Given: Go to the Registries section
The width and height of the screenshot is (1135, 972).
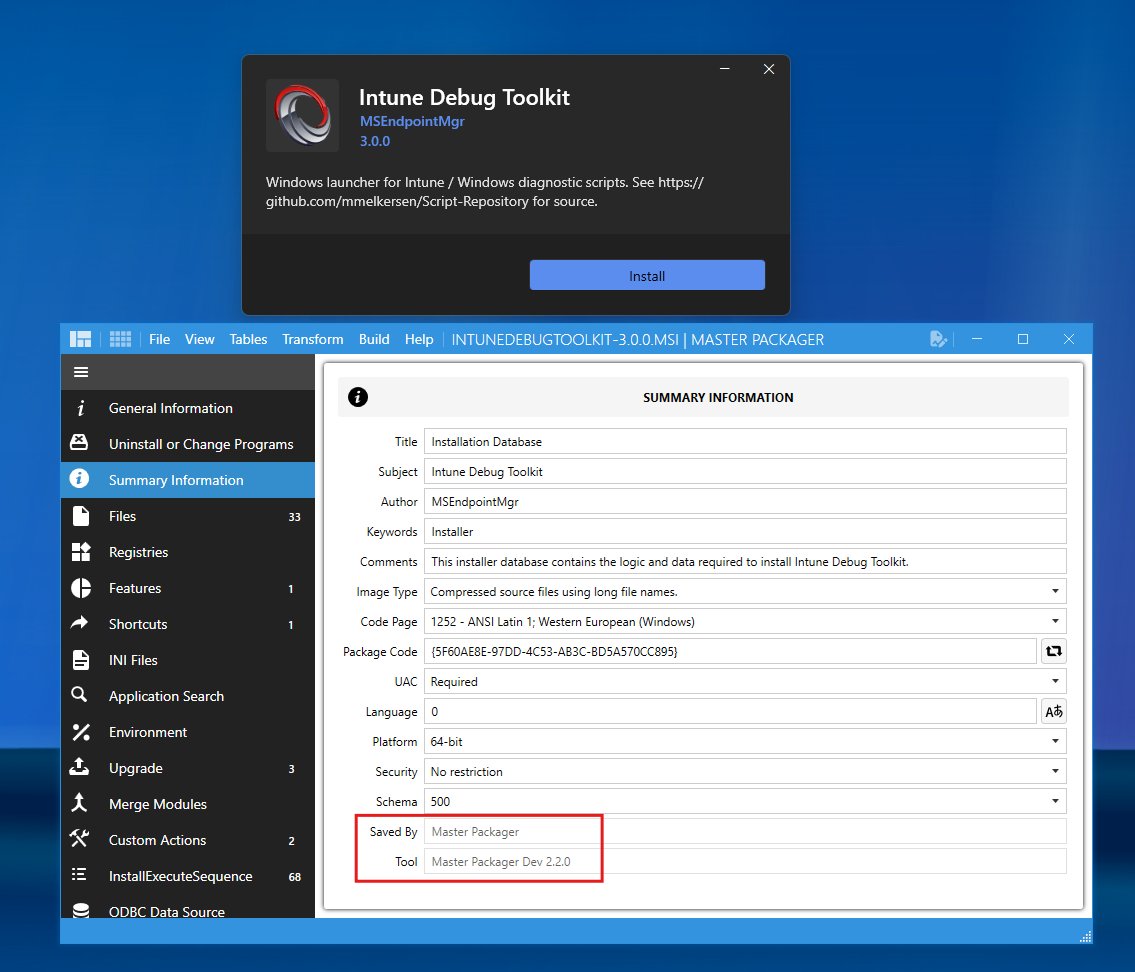Looking at the screenshot, I should (187, 552).
